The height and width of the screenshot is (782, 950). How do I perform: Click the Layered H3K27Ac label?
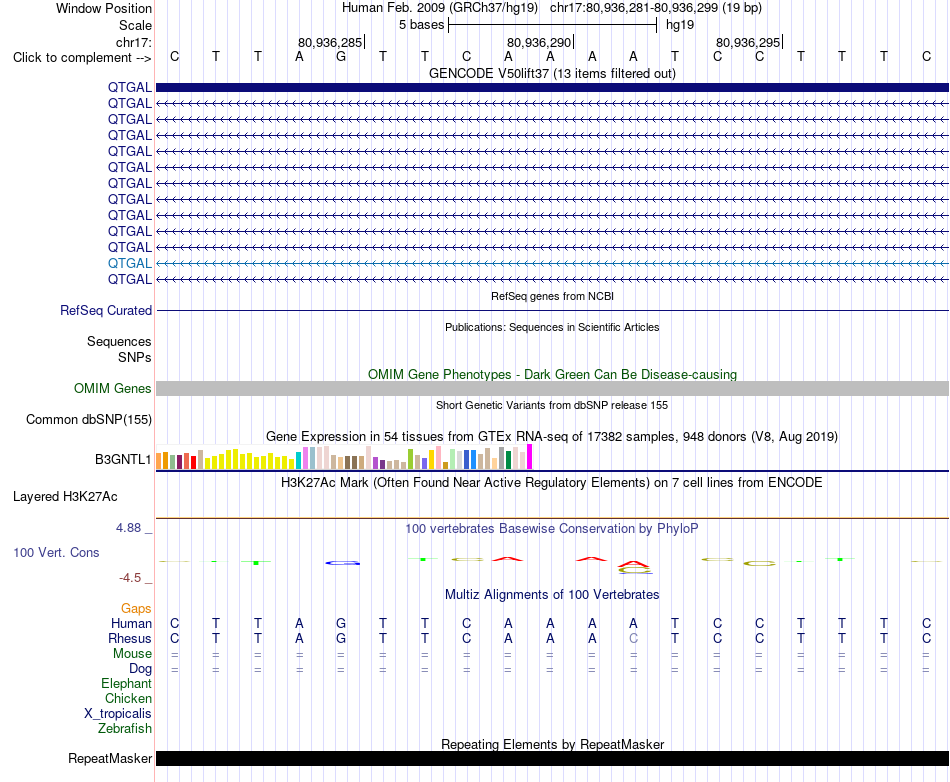(x=65, y=497)
